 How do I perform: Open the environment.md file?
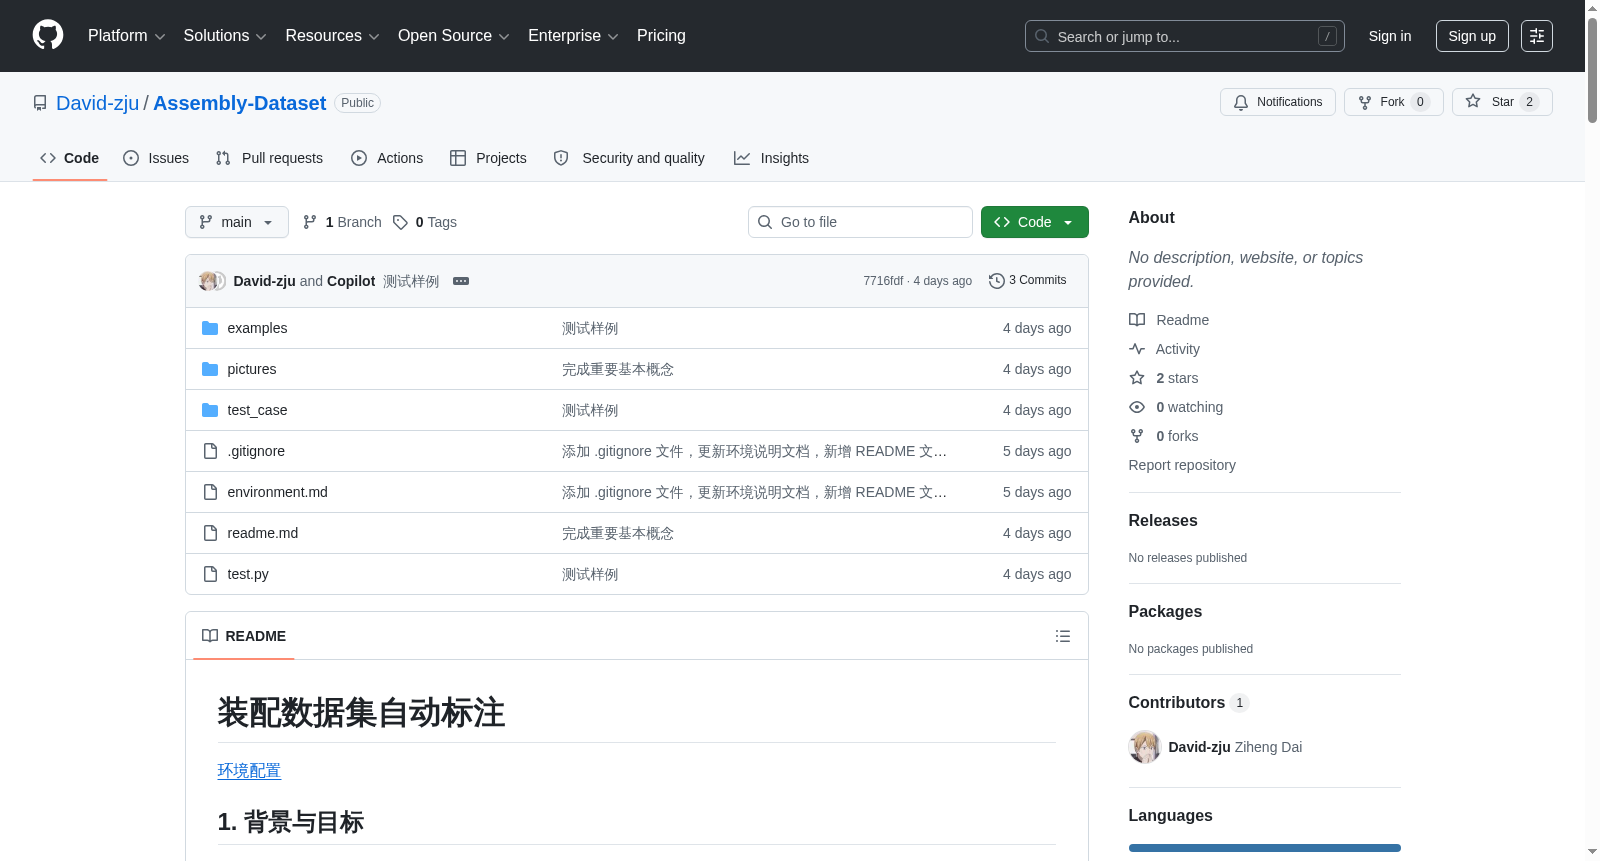click(x=277, y=492)
